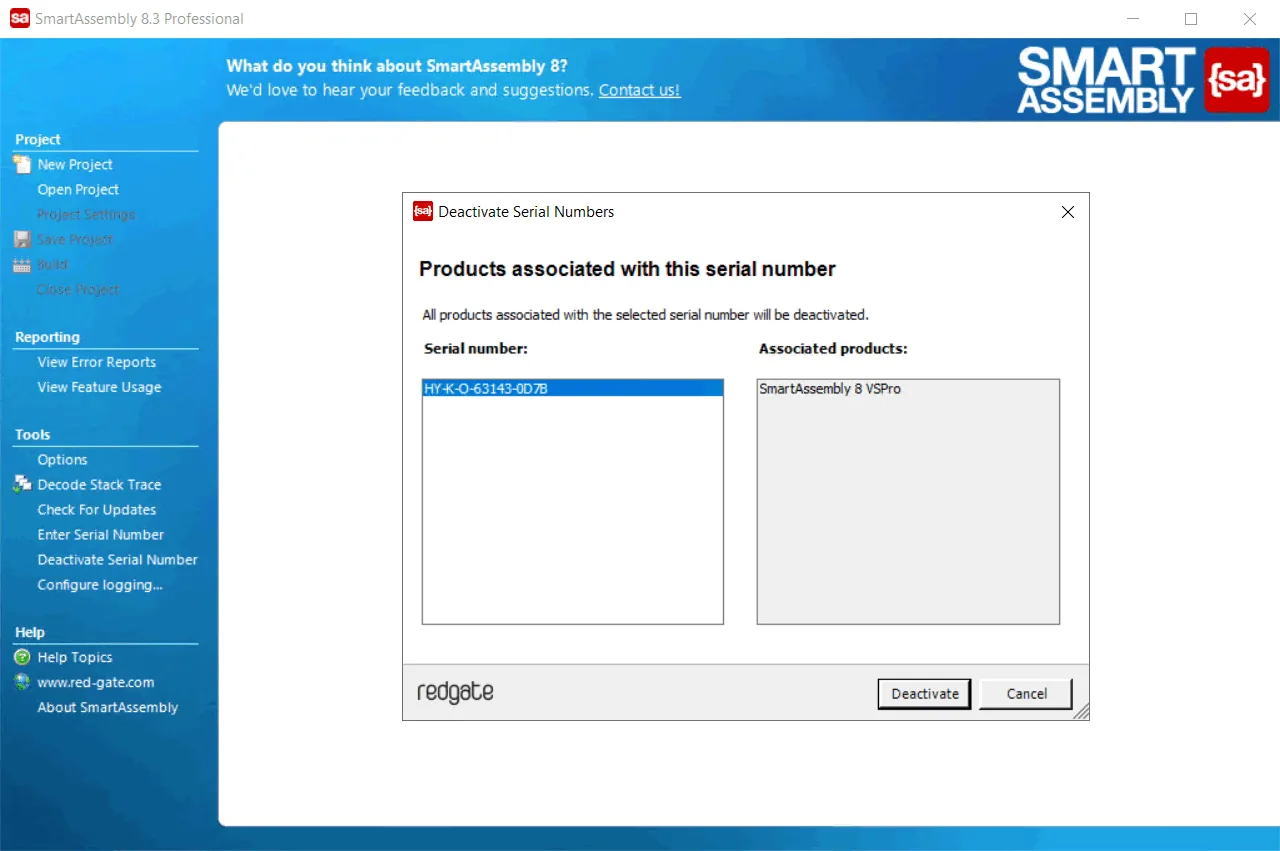Choose Check For Updates

pos(97,509)
